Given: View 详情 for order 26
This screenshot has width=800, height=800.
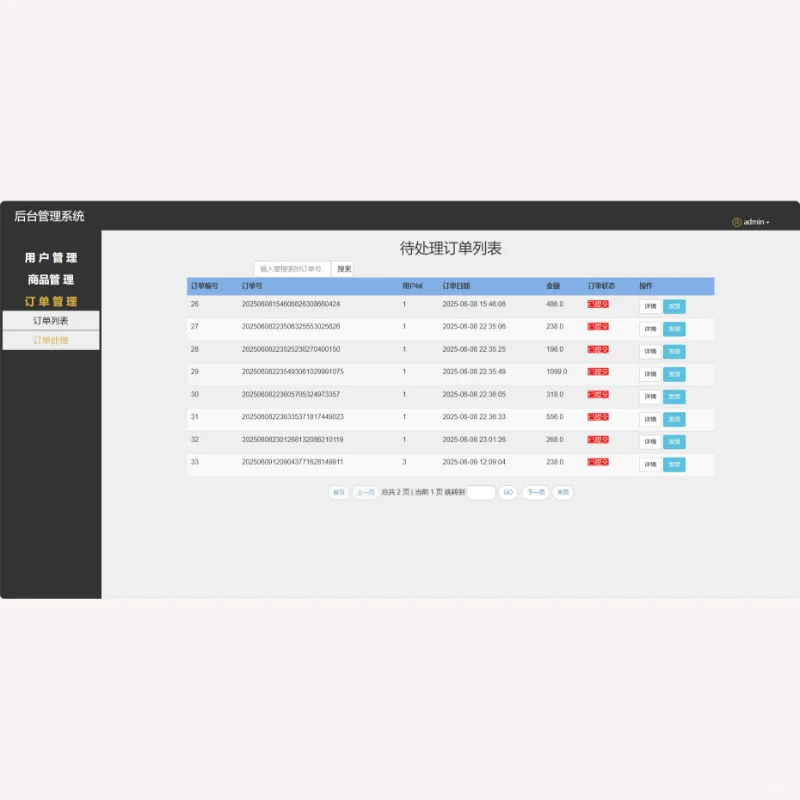Looking at the screenshot, I should pyautogui.click(x=648, y=306).
